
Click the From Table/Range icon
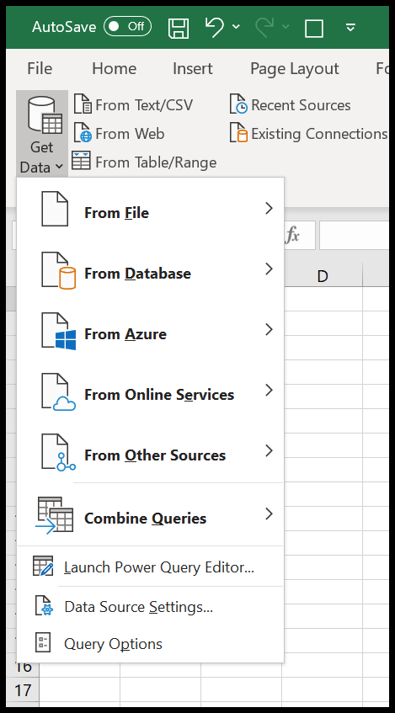coord(81,161)
